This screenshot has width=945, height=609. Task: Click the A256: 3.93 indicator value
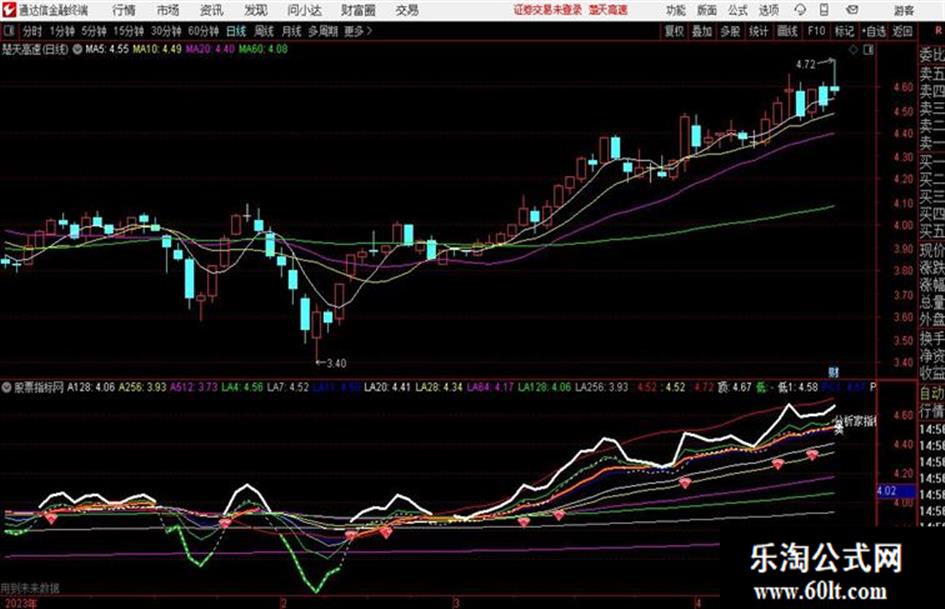(x=142, y=387)
